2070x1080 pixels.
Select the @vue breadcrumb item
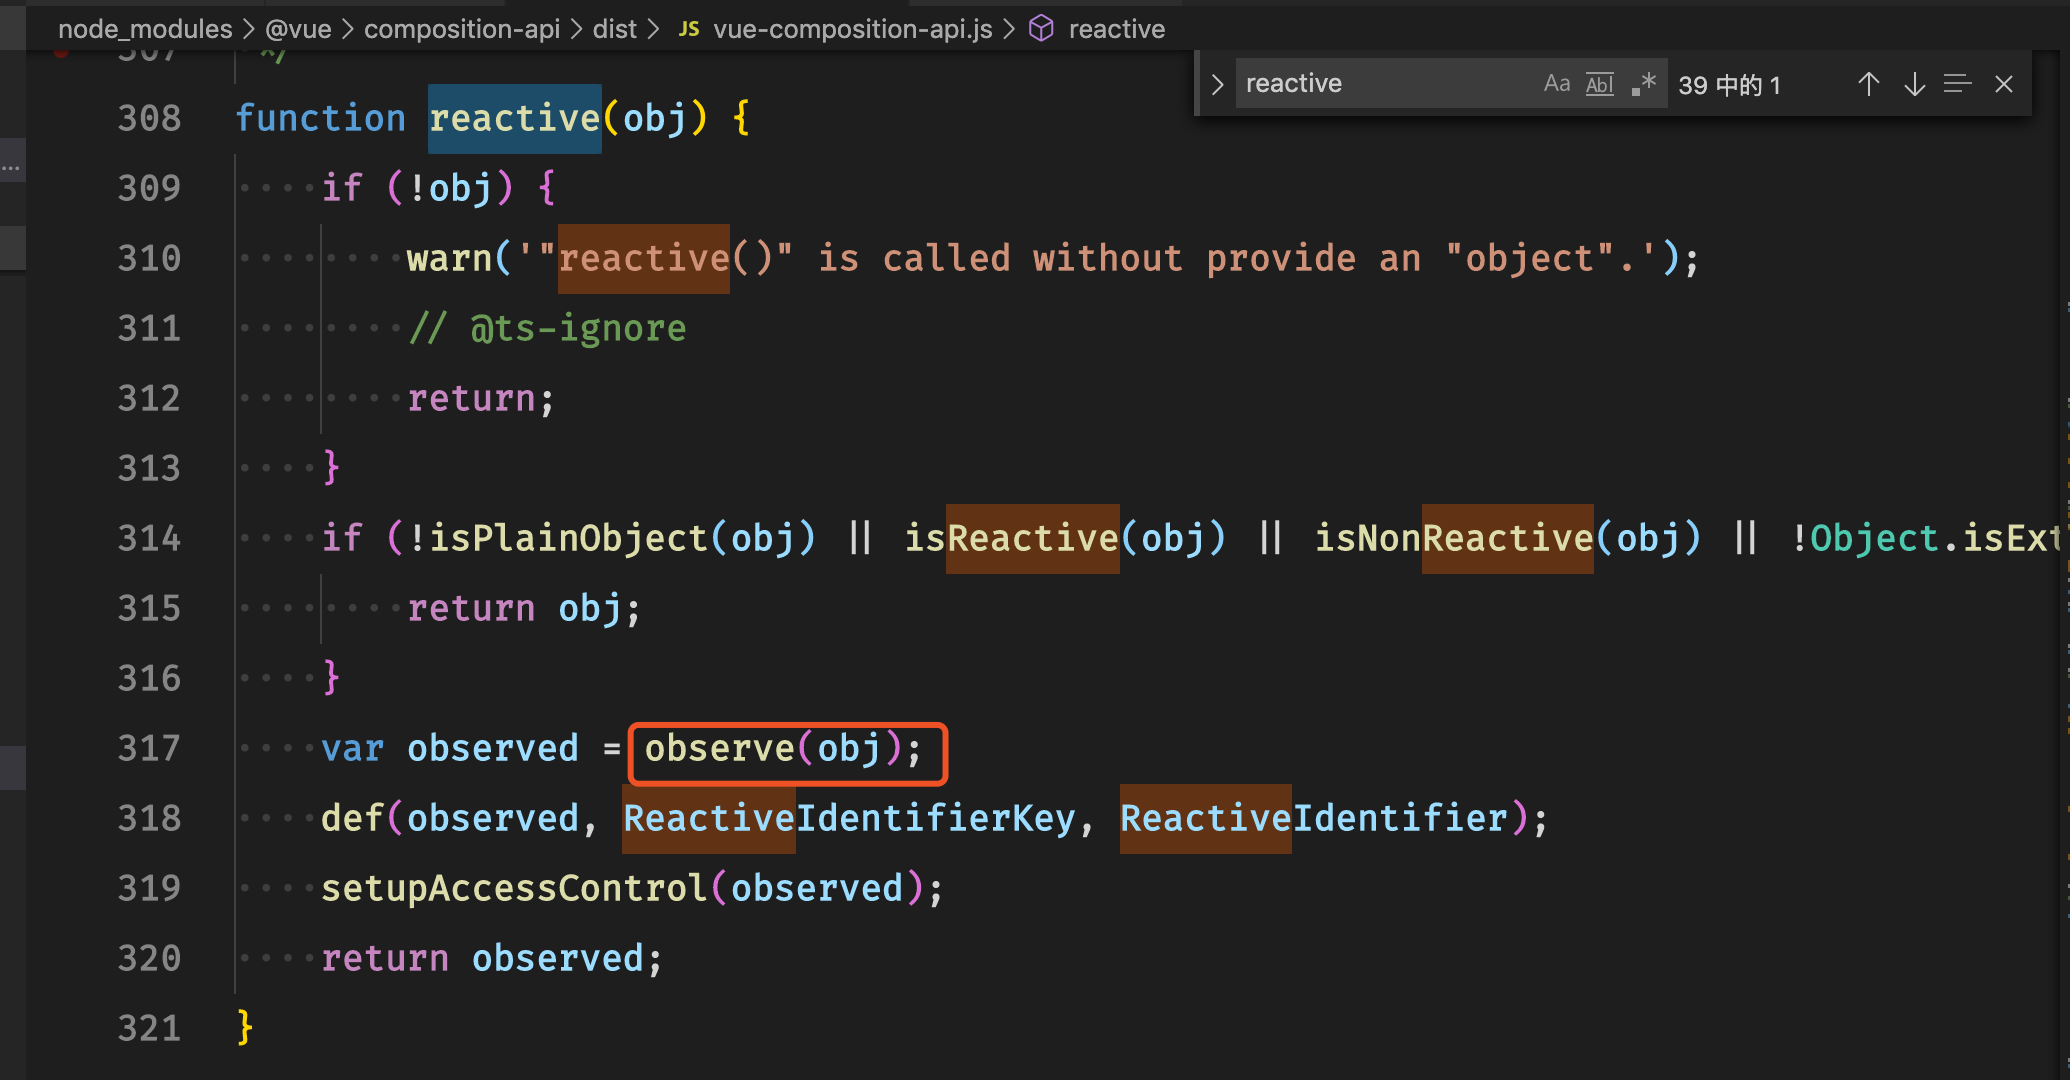[298, 29]
